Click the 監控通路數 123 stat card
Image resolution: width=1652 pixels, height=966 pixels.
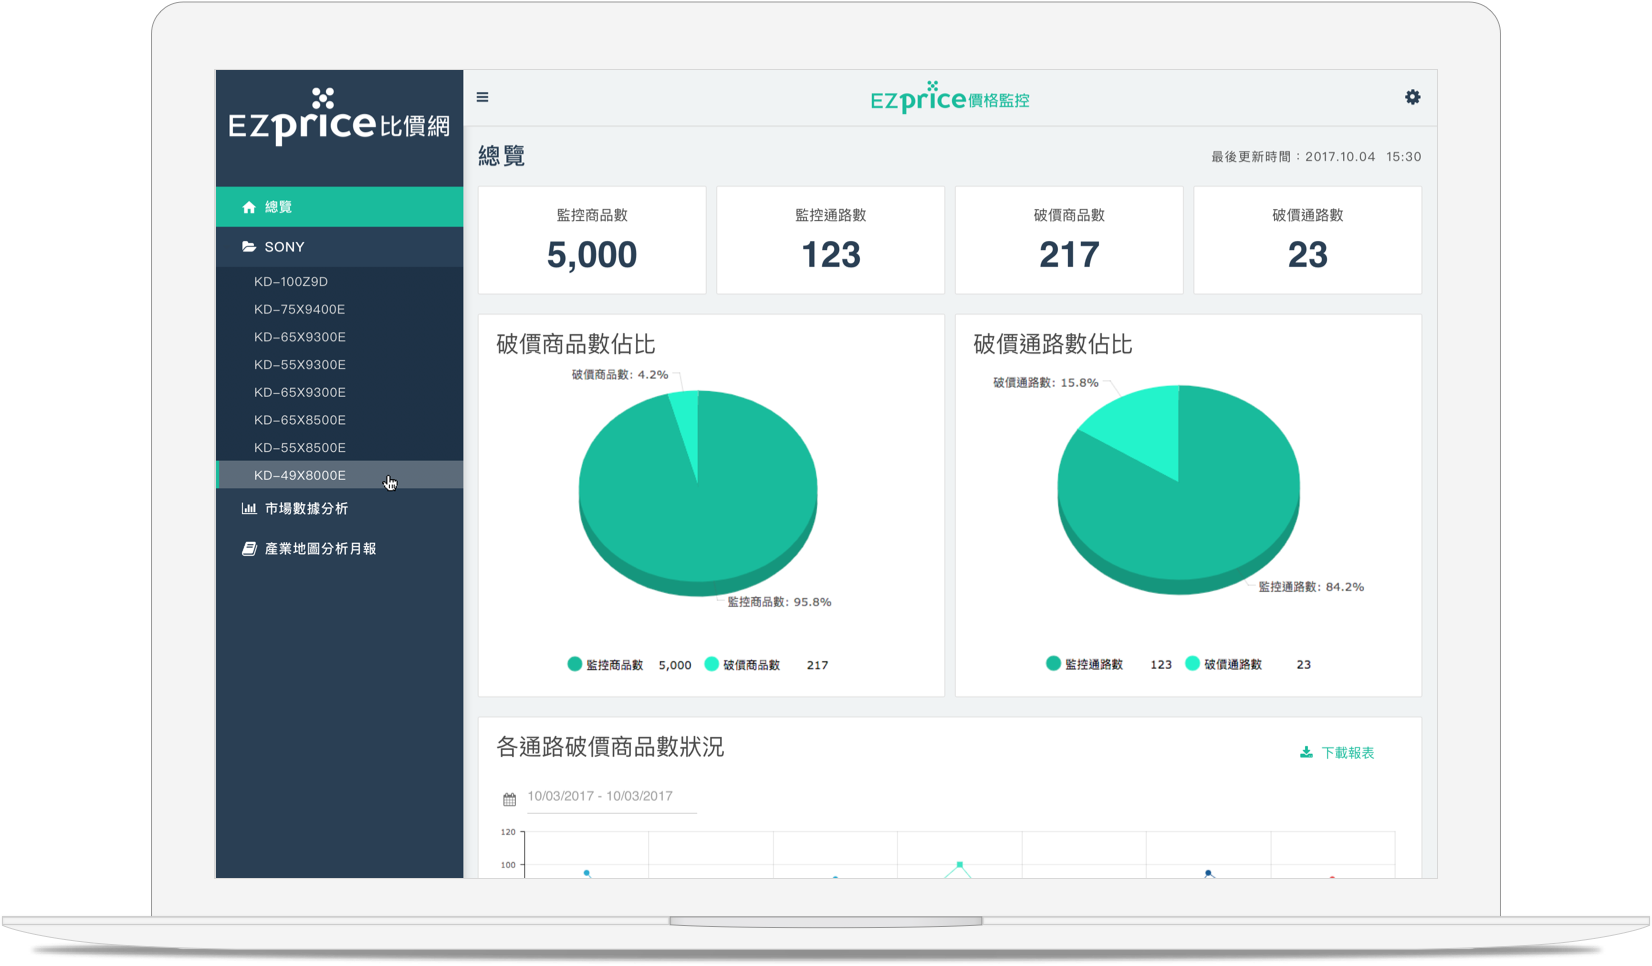830,240
